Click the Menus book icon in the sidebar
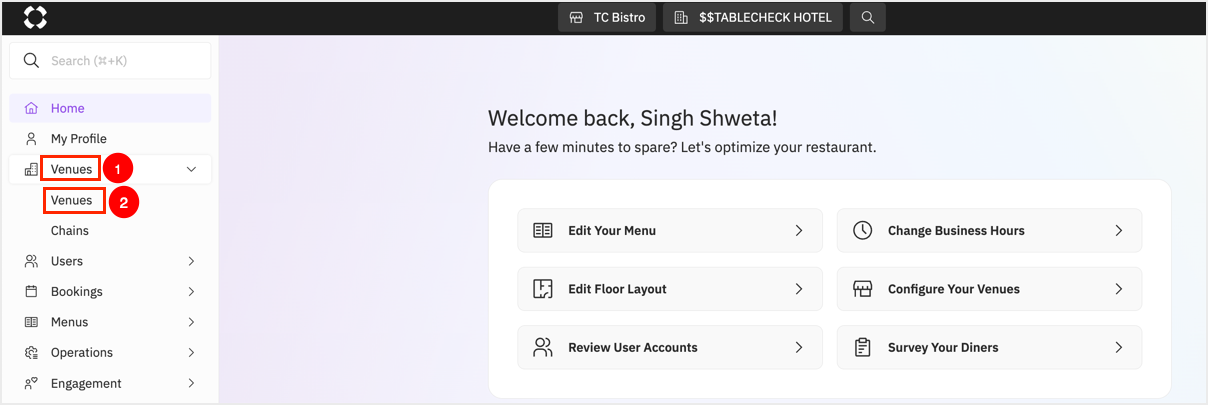Screen dimensions: 1208x405 pyautogui.click(x=31, y=322)
